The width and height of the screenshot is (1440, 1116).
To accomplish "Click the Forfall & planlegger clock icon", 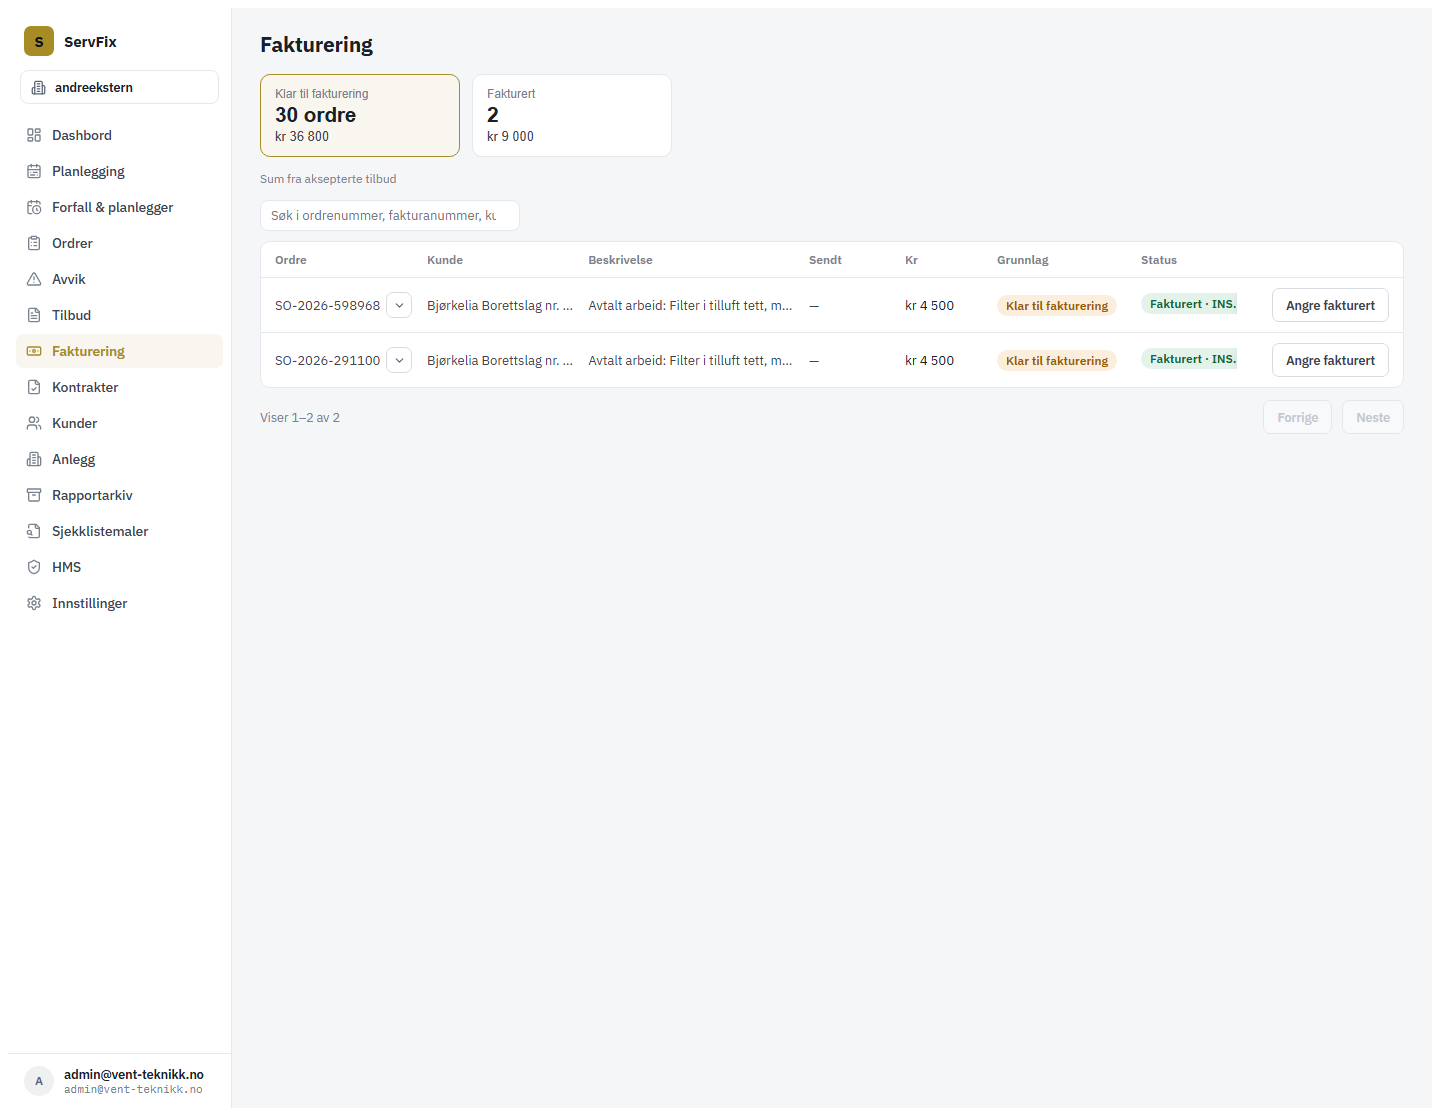I will pos(34,207).
